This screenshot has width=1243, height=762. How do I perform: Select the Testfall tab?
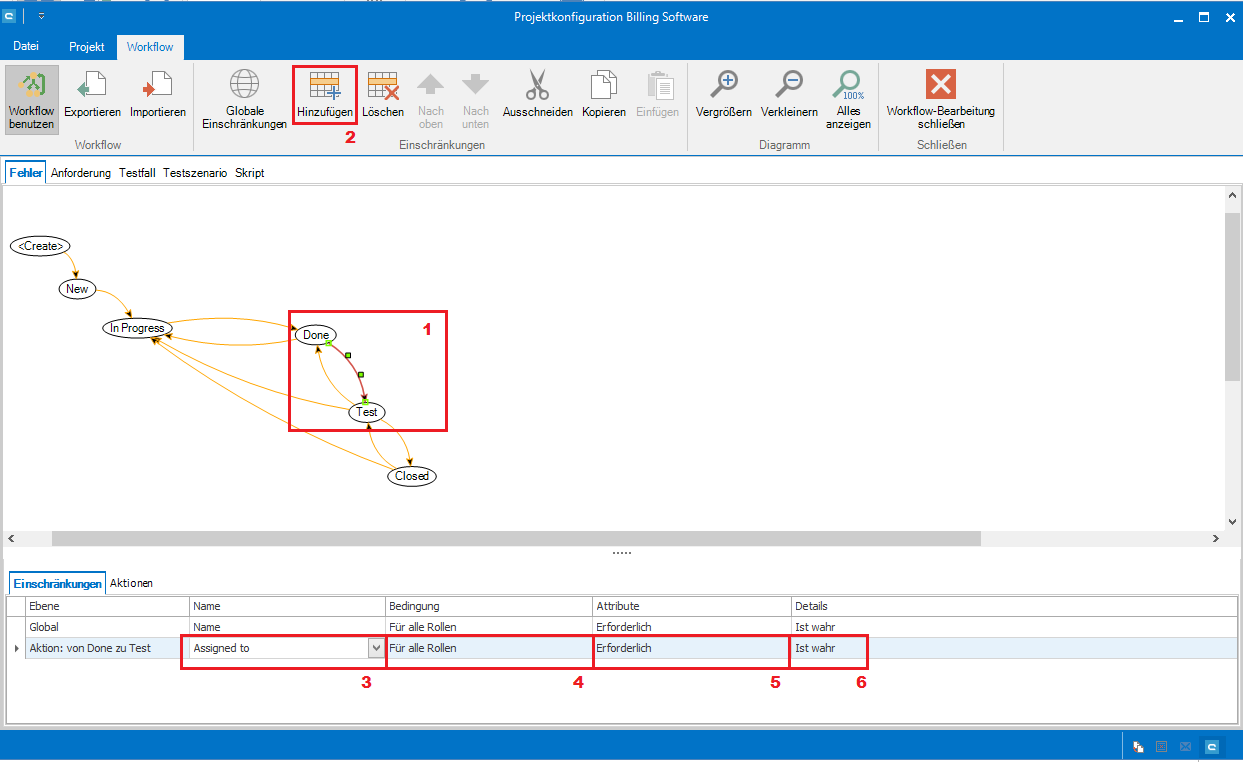pyautogui.click(x=137, y=173)
